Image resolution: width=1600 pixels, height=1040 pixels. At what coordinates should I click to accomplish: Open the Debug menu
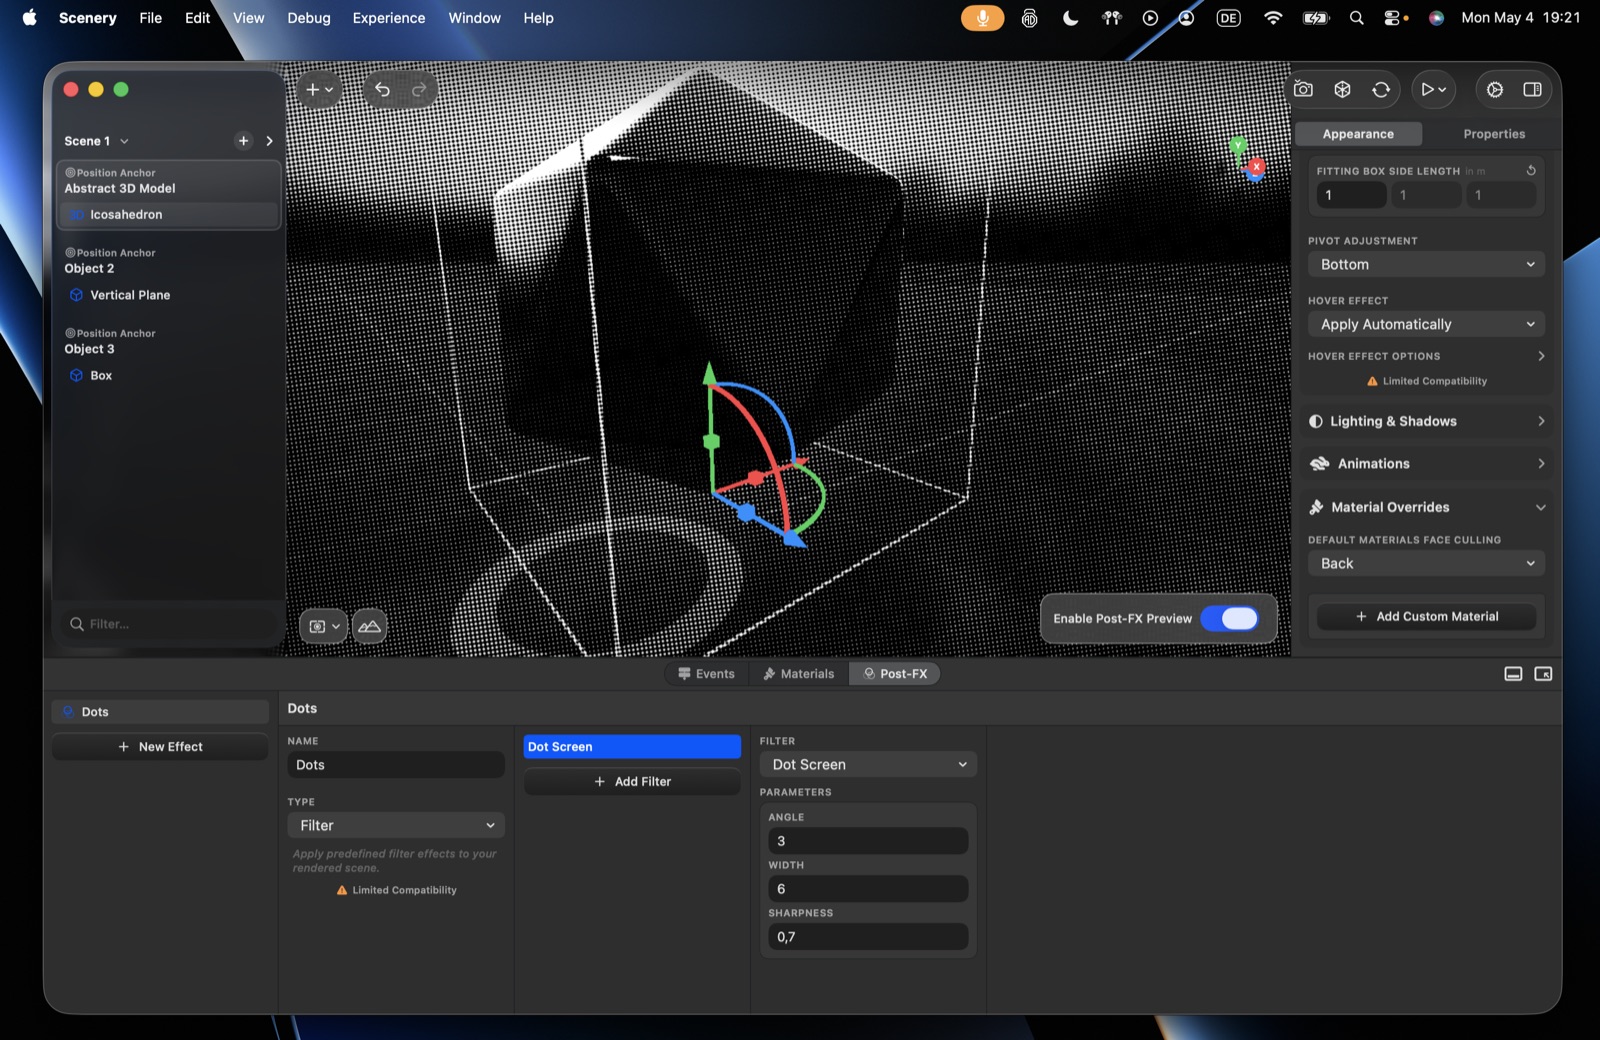pos(308,18)
